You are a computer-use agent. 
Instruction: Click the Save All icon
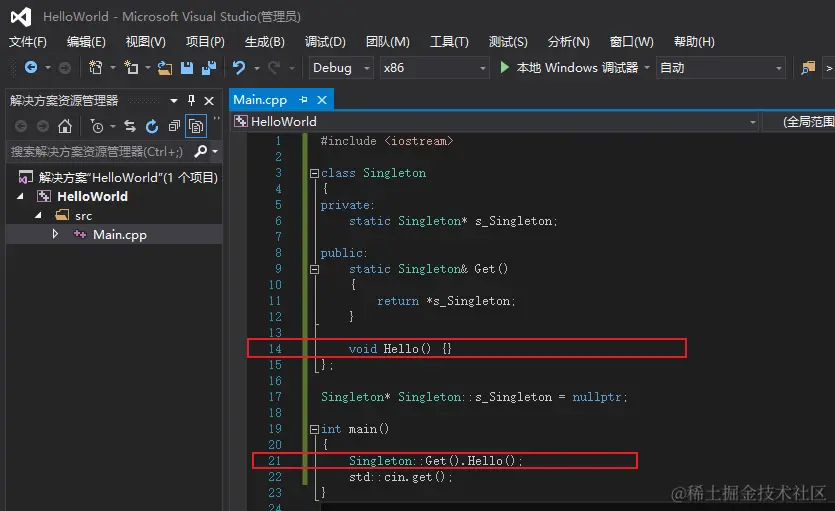(209, 68)
